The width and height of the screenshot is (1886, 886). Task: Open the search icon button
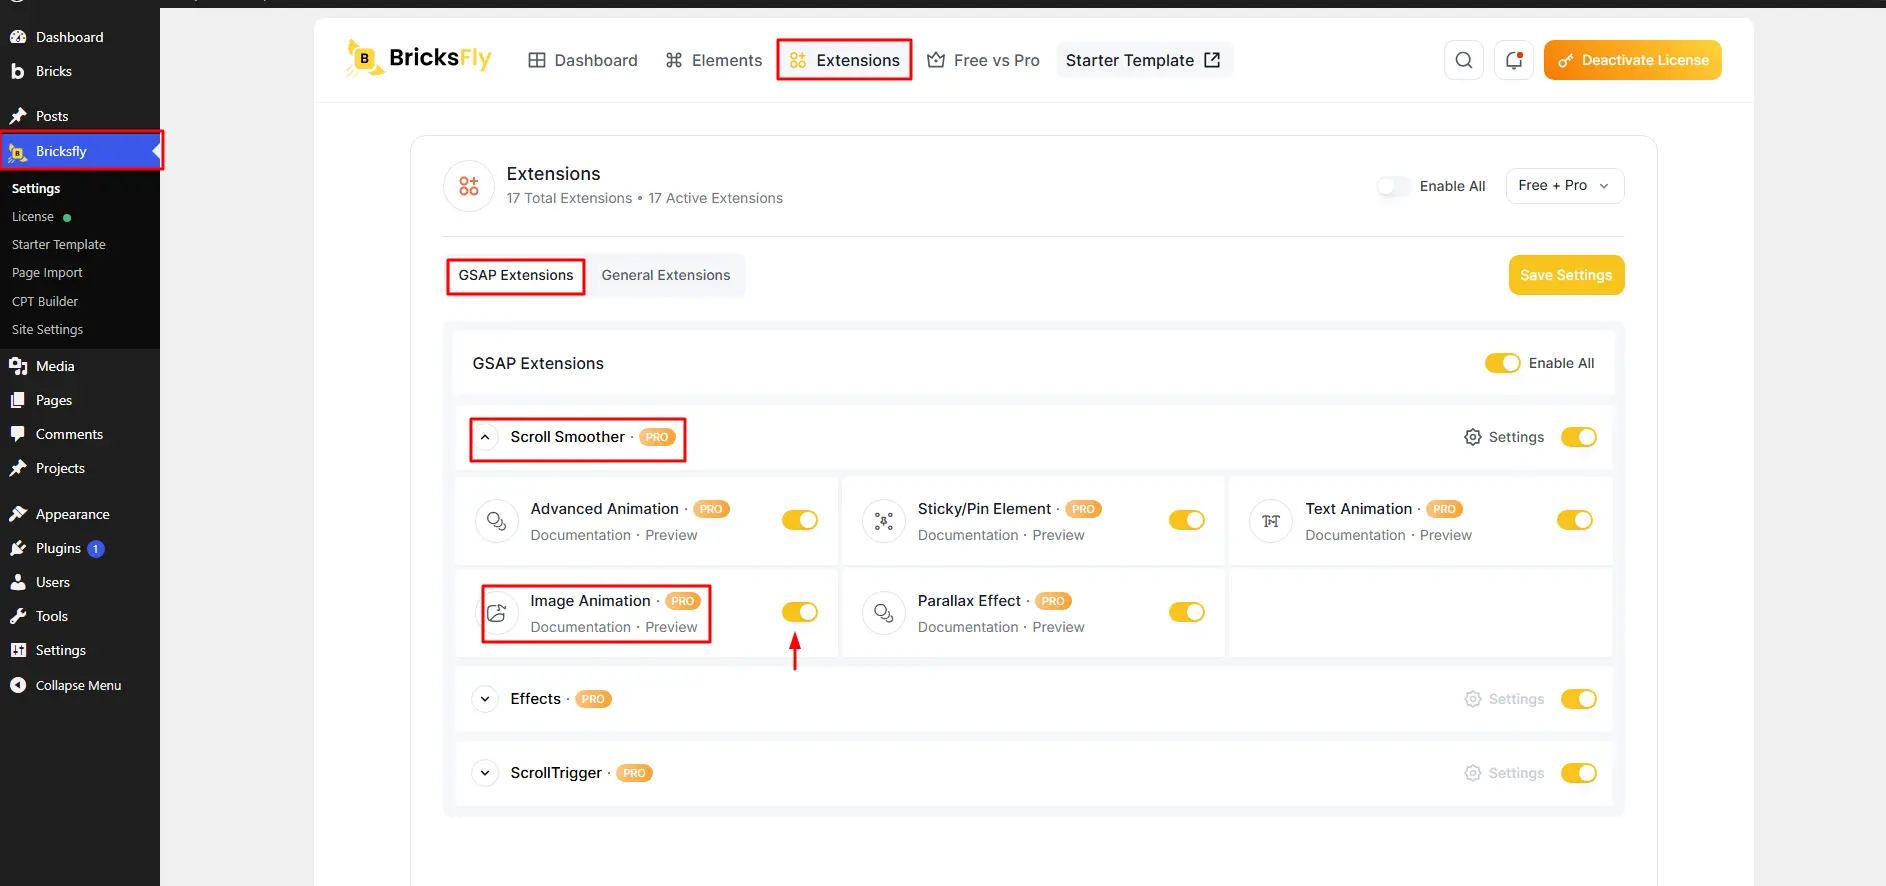click(1463, 60)
